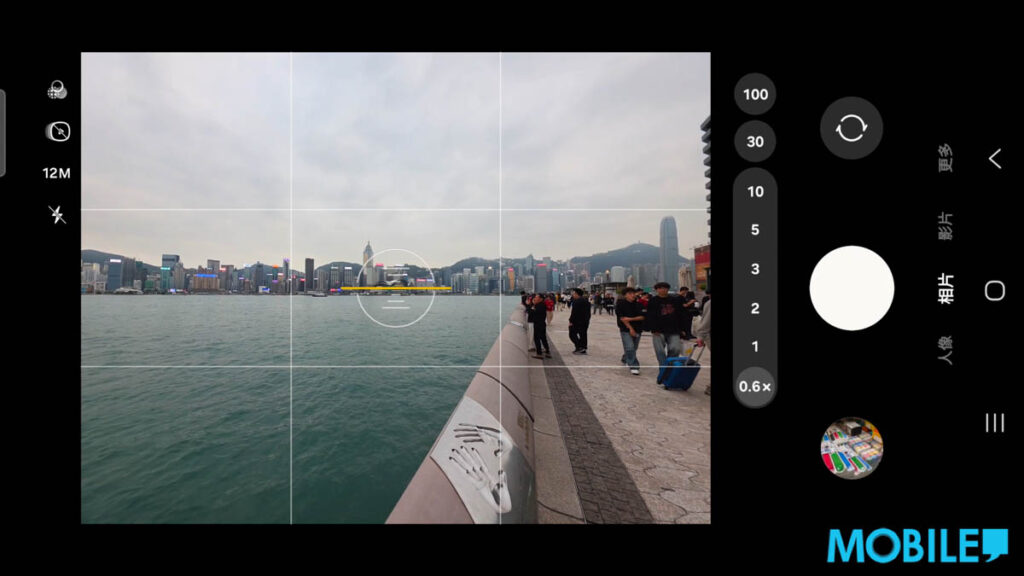
Task: Tap the Android recent apps icon
Action: point(994,422)
